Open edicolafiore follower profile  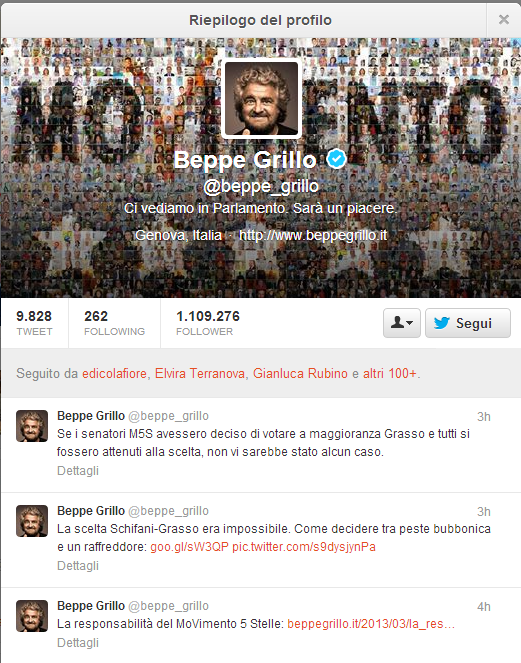pos(114,373)
